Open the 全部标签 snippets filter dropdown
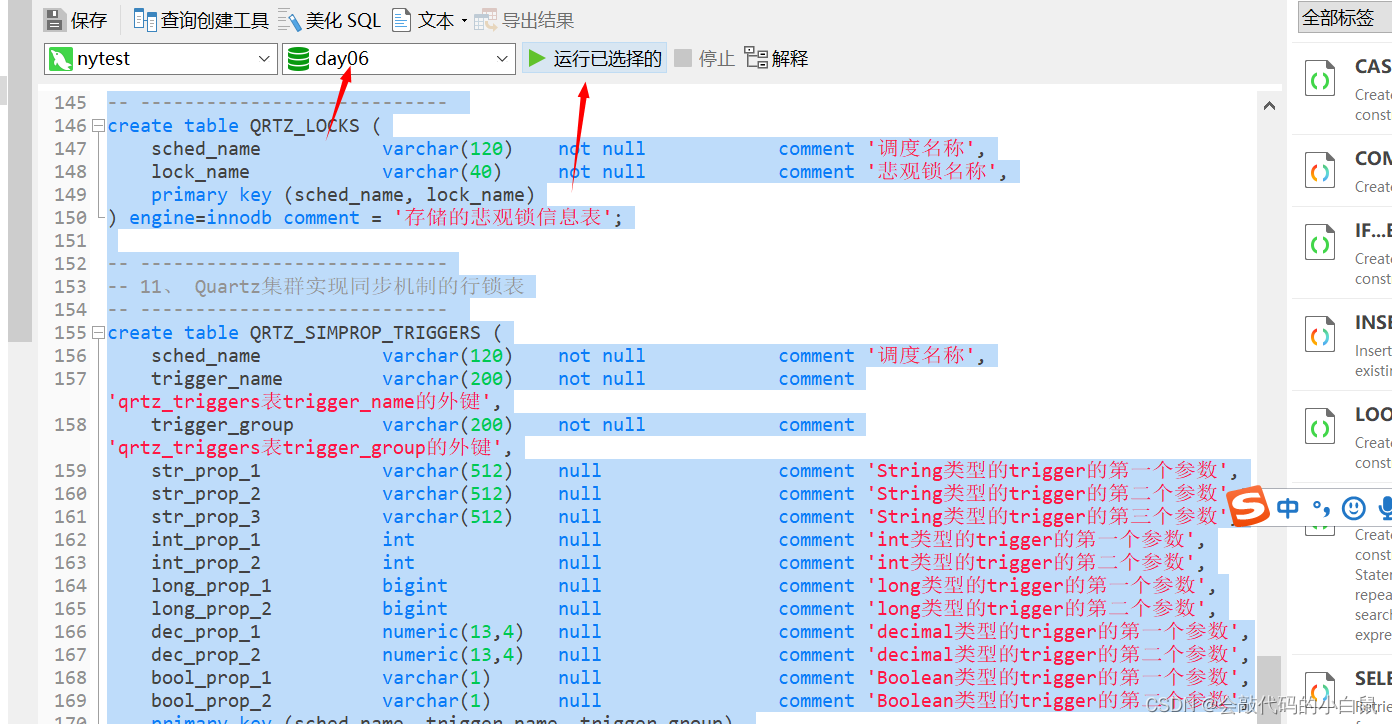Image resolution: width=1392 pixels, height=724 pixels. point(1344,17)
